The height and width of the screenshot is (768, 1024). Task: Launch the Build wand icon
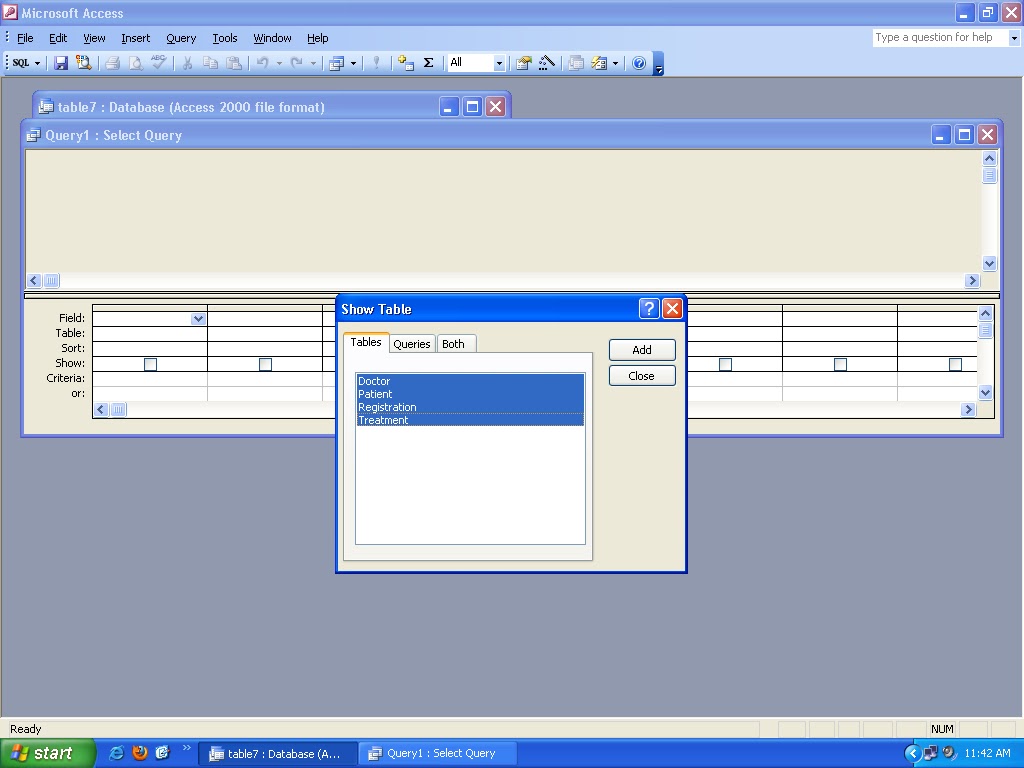tap(547, 63)
